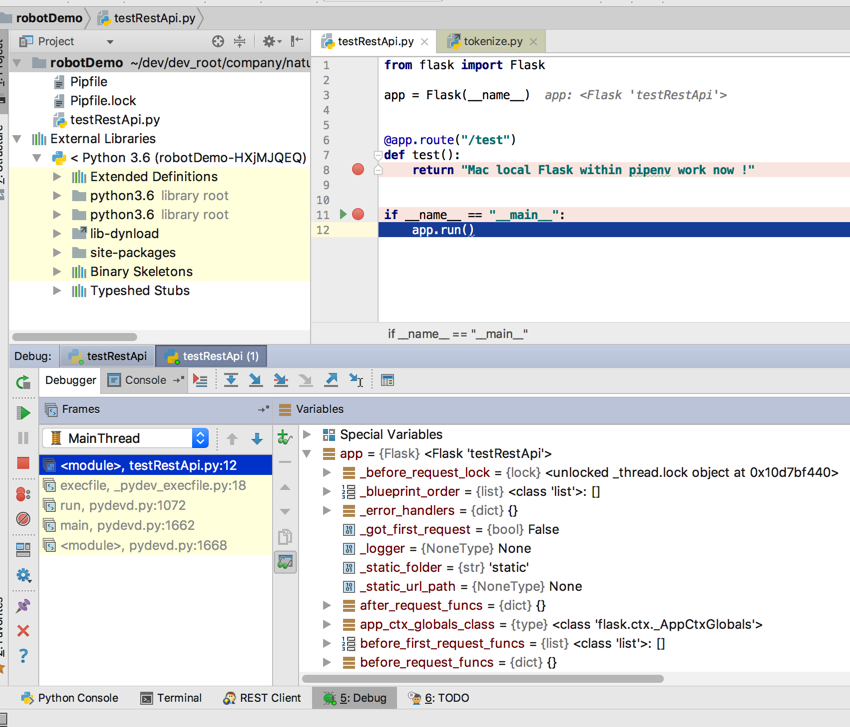Toggle the Pin Tab icon in debug sidebar
The height and width of the screenshot is (727, 850).
23,605
